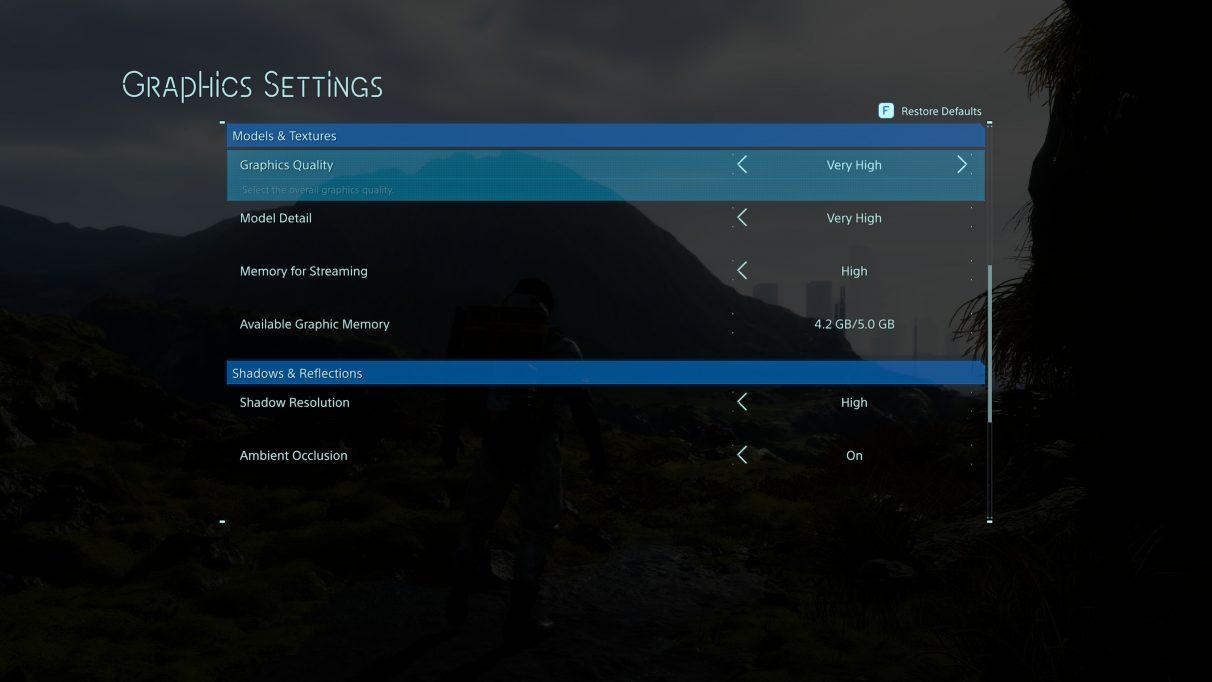The height and width of the screenshot is (682, 1212).
Task: Click the left arrow for Graphics Quality
Action: click(x=741, y=164)
